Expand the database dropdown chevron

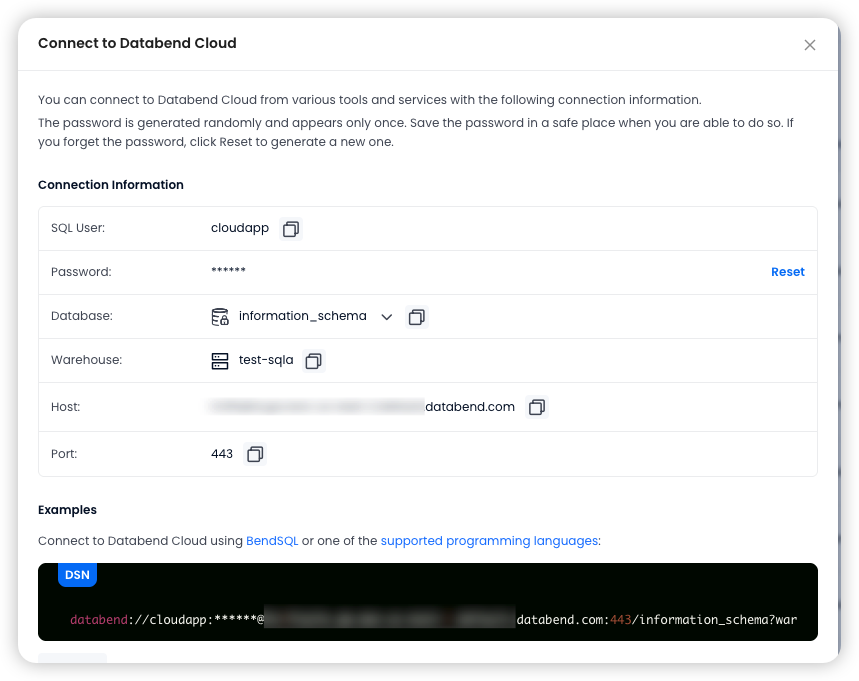(x=387, y=317)
